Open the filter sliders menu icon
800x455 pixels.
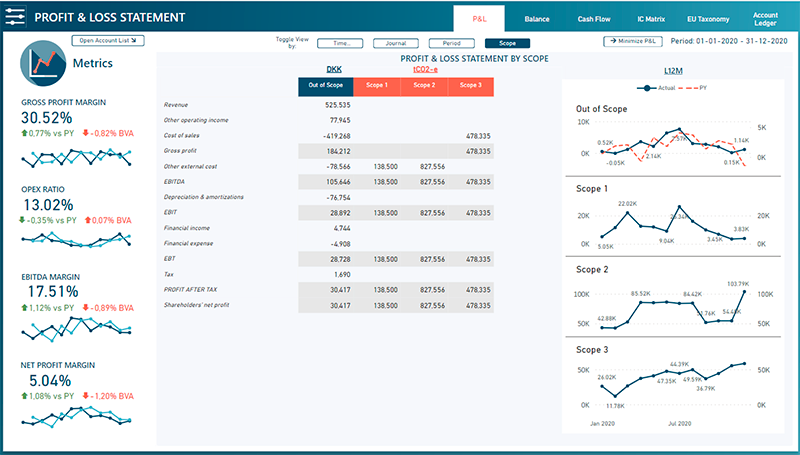[x=15, y=17]
